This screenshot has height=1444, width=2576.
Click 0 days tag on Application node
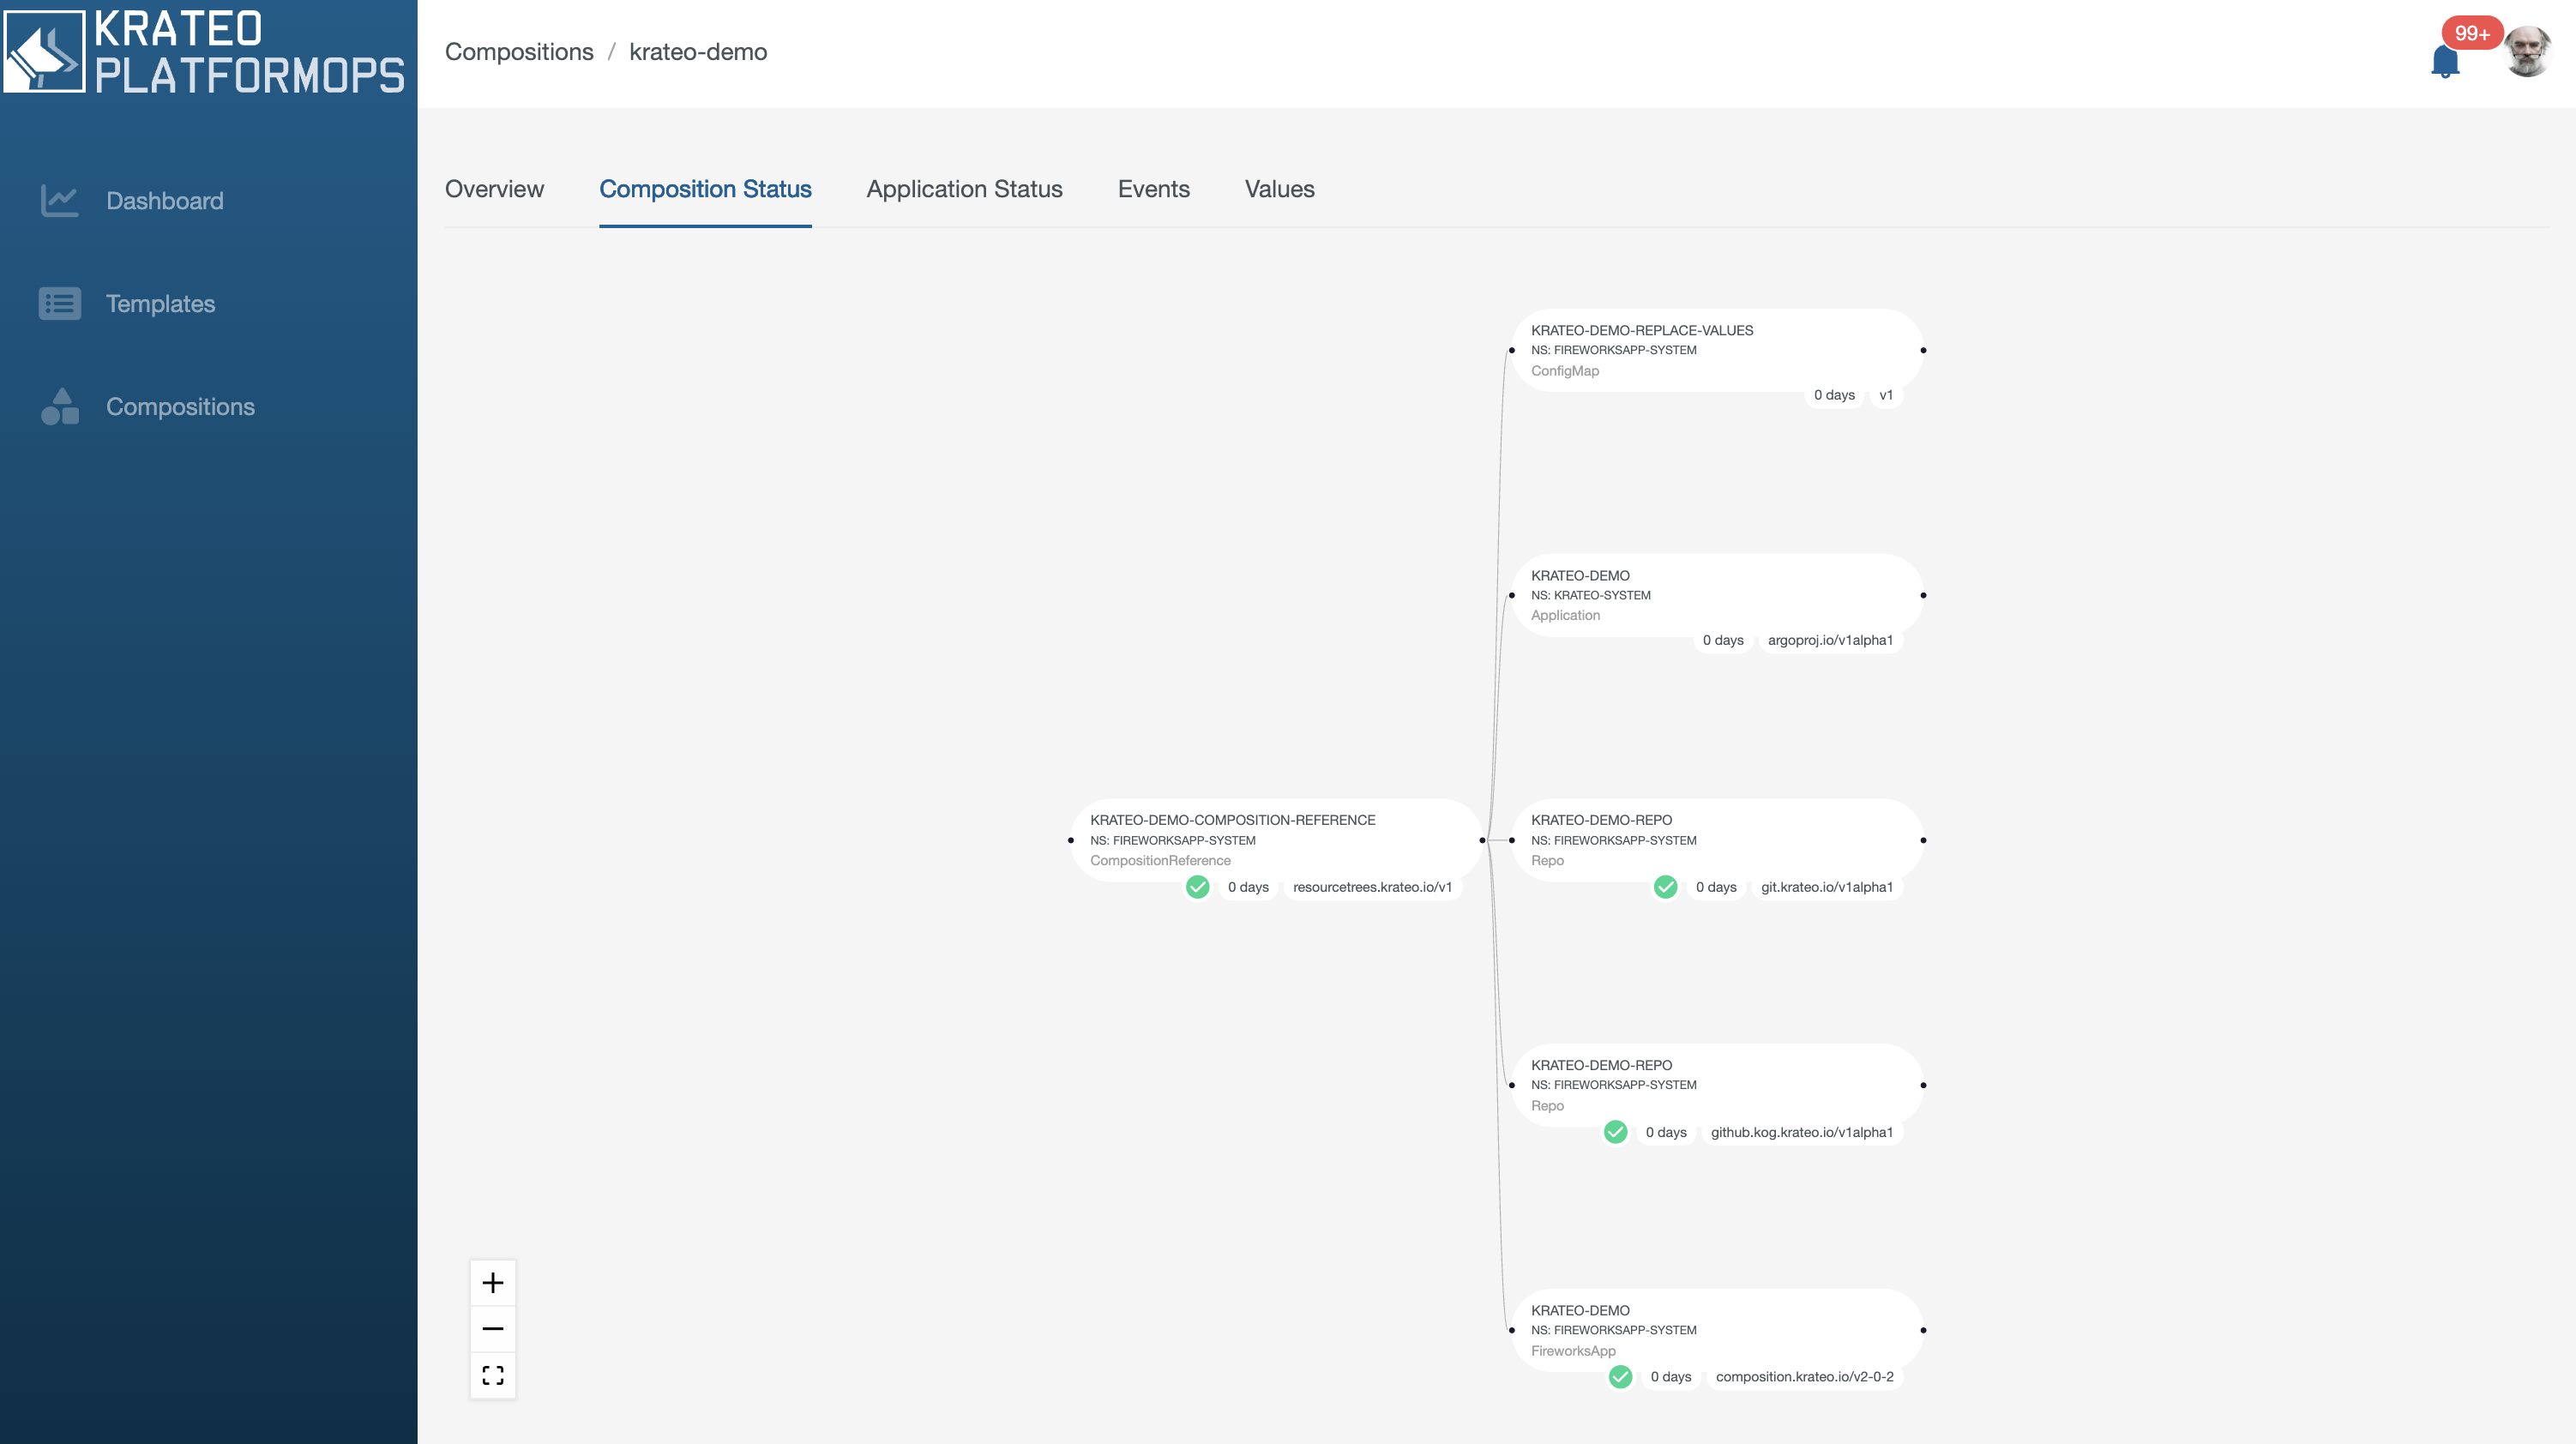click(x=1723, y=640)
